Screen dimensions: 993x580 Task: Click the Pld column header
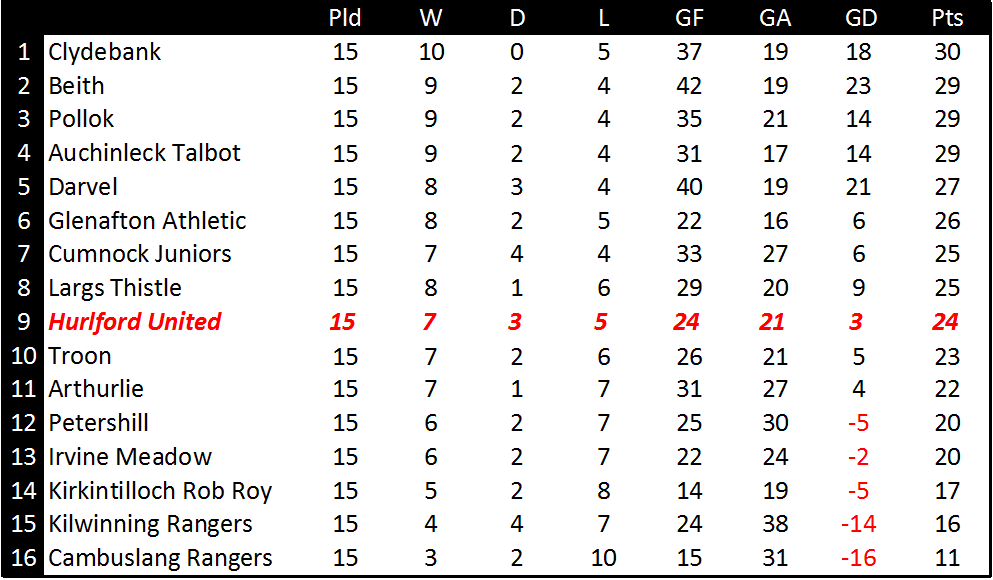345,18
